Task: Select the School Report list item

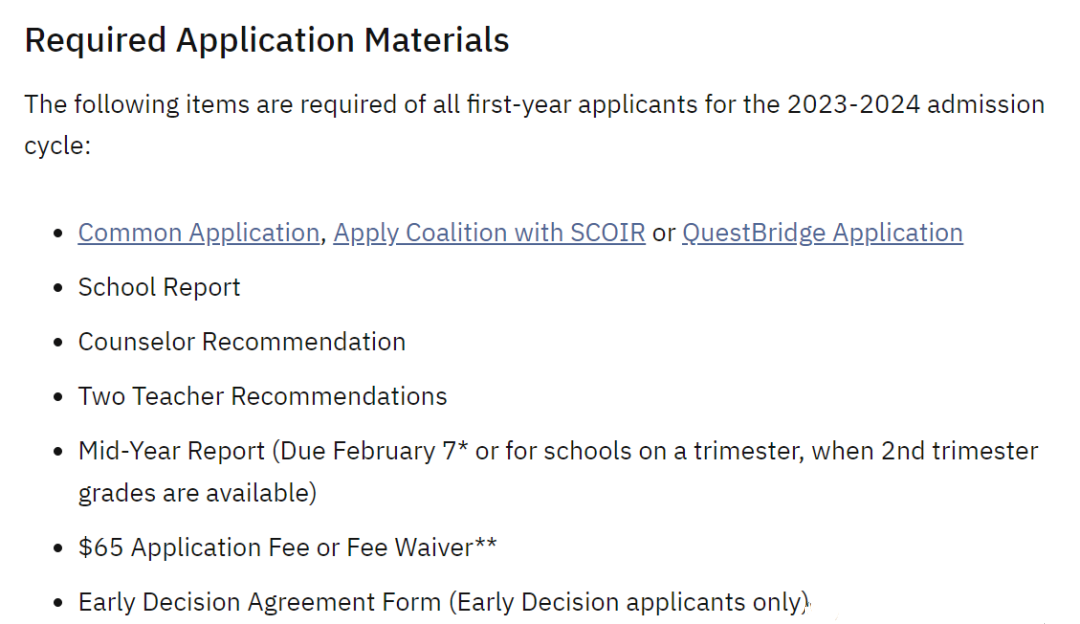Action: pos(159,287)
